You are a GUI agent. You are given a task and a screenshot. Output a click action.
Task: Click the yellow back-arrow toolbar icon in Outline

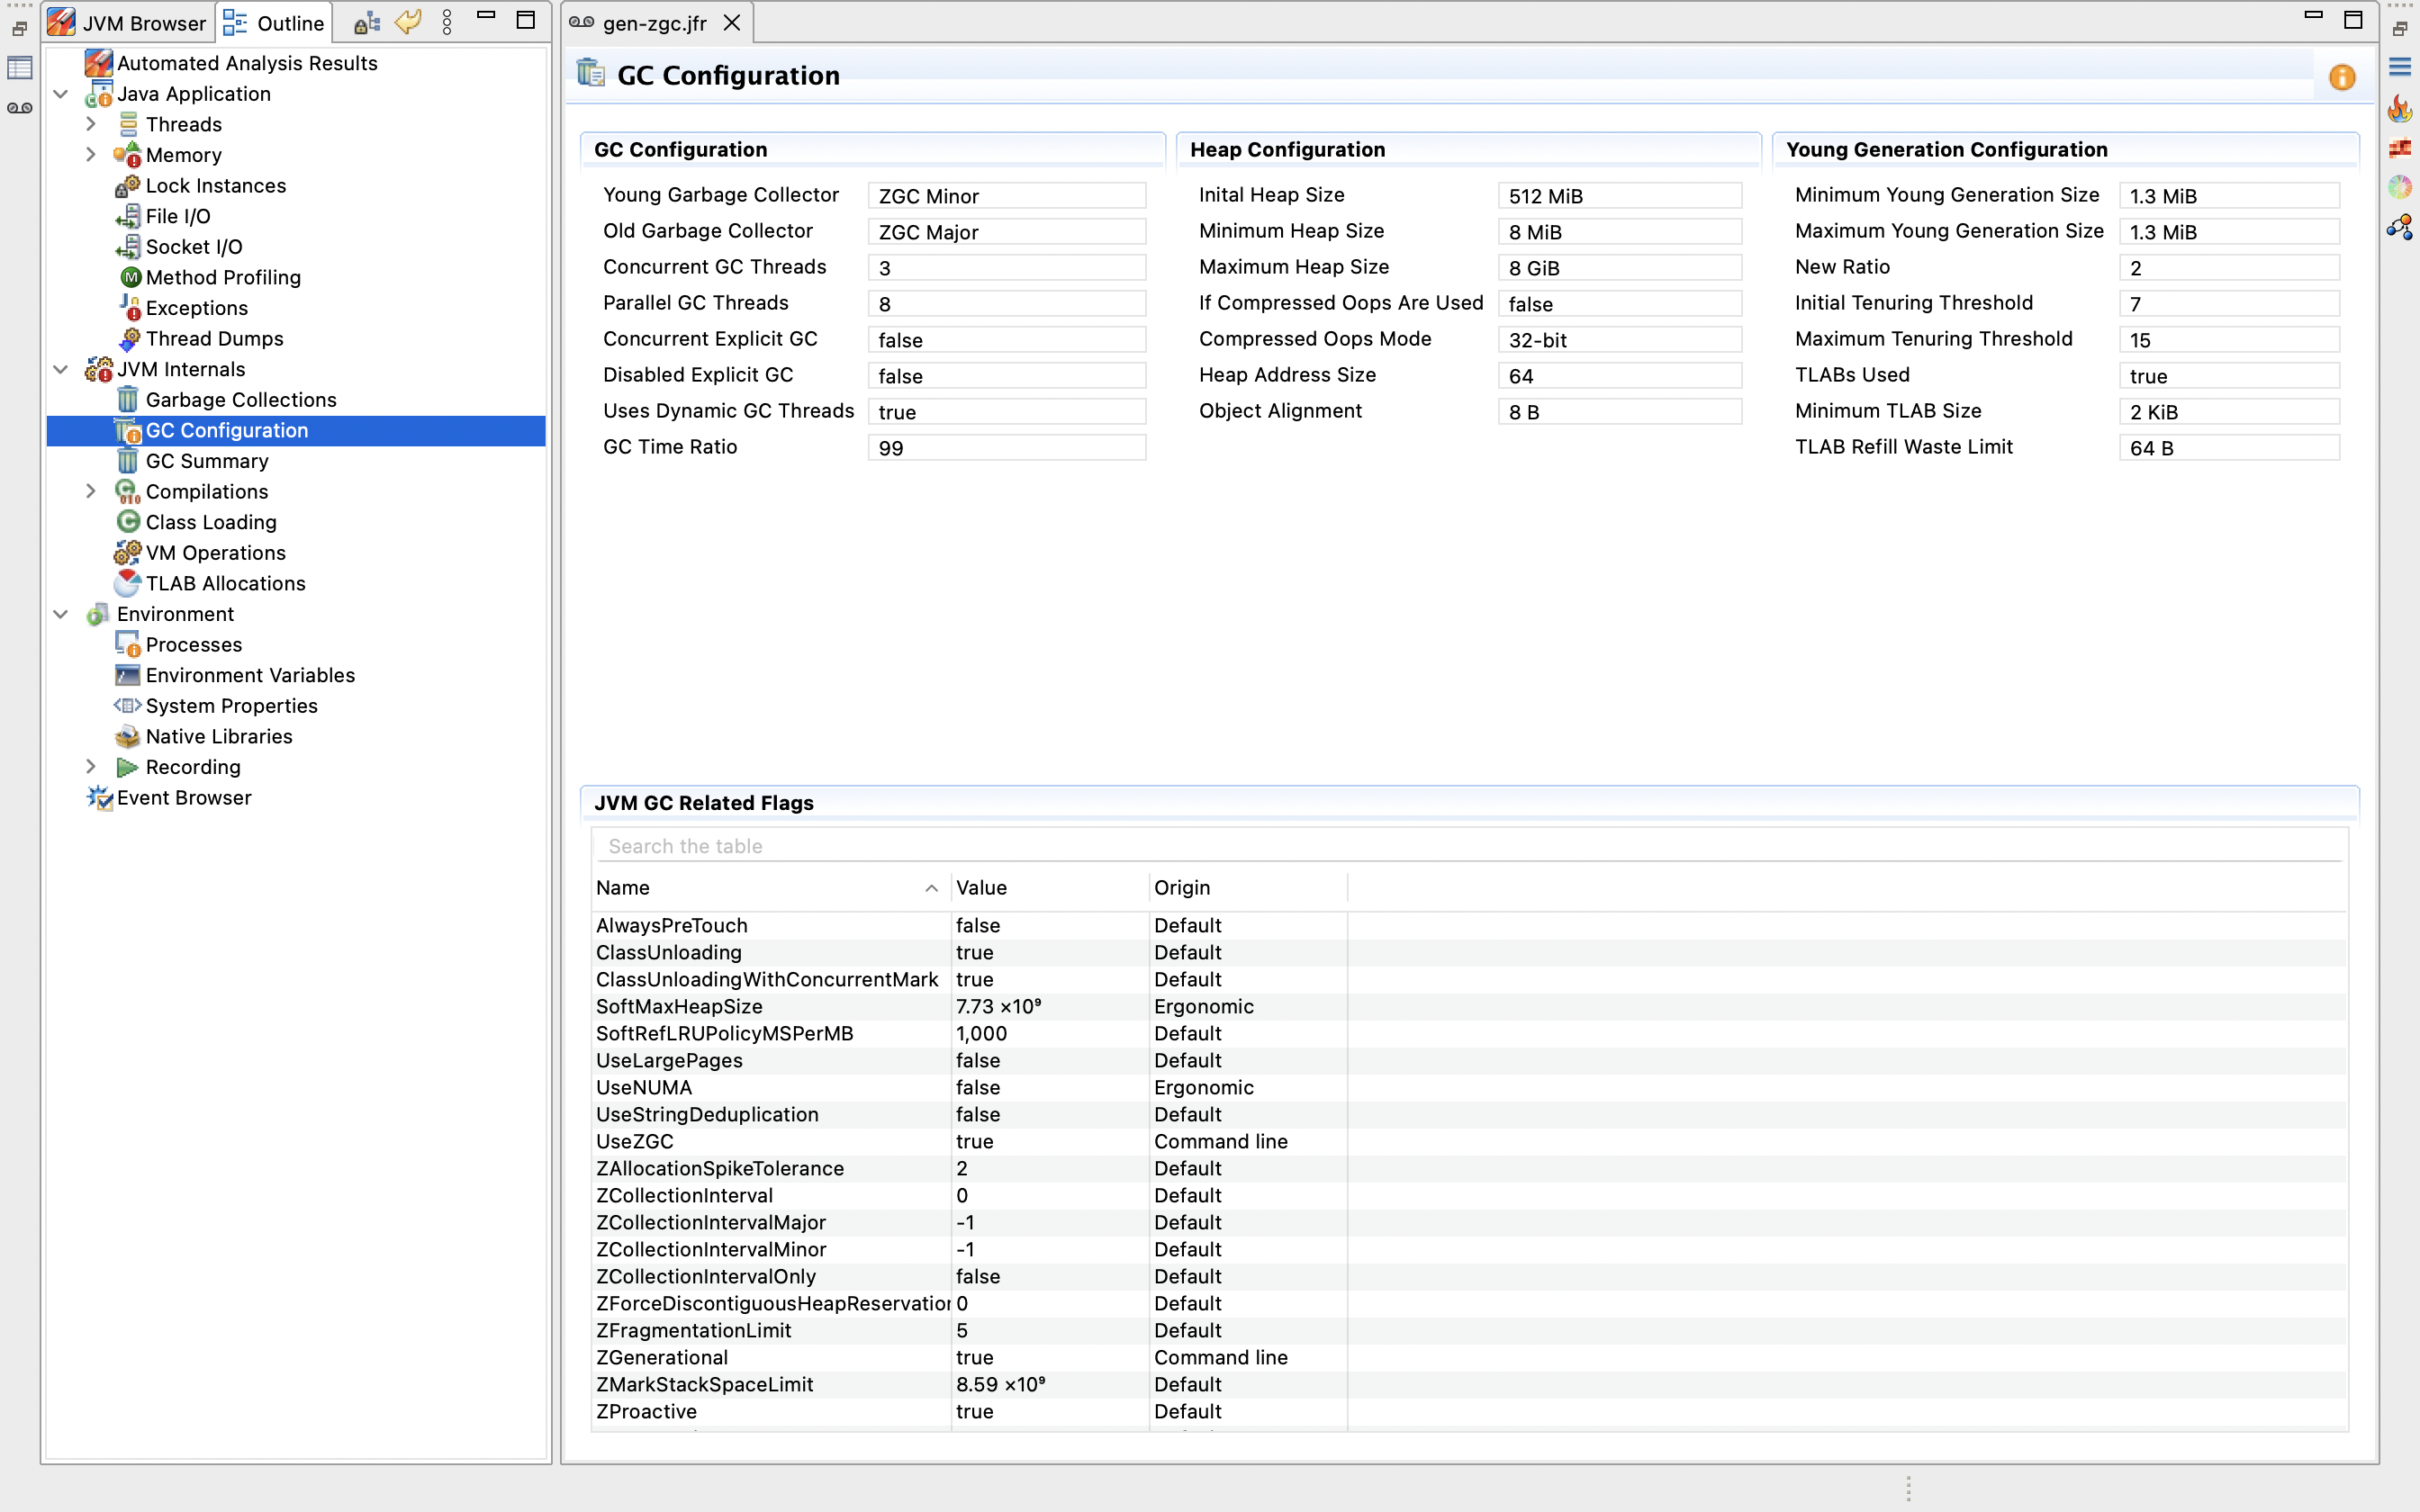point(408,22)
